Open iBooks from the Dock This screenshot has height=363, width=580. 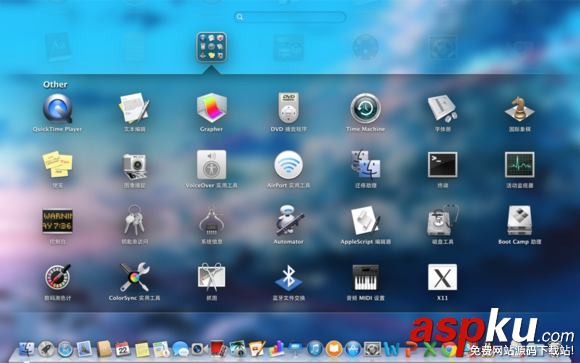[334, 349]
